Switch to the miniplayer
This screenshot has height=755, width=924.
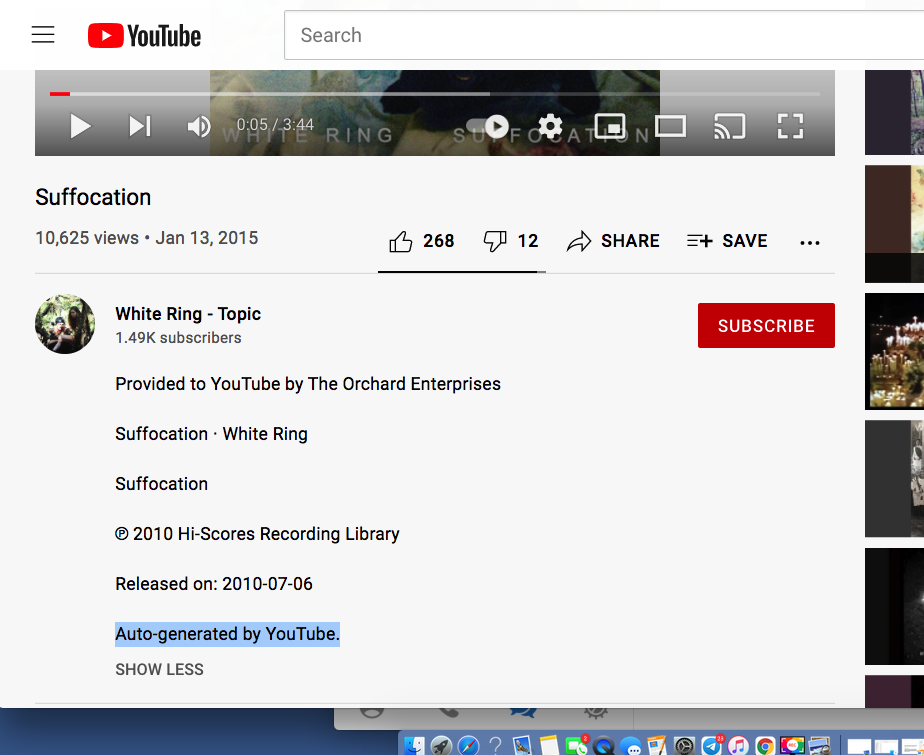pyautogui.click(x=610, y=126)
